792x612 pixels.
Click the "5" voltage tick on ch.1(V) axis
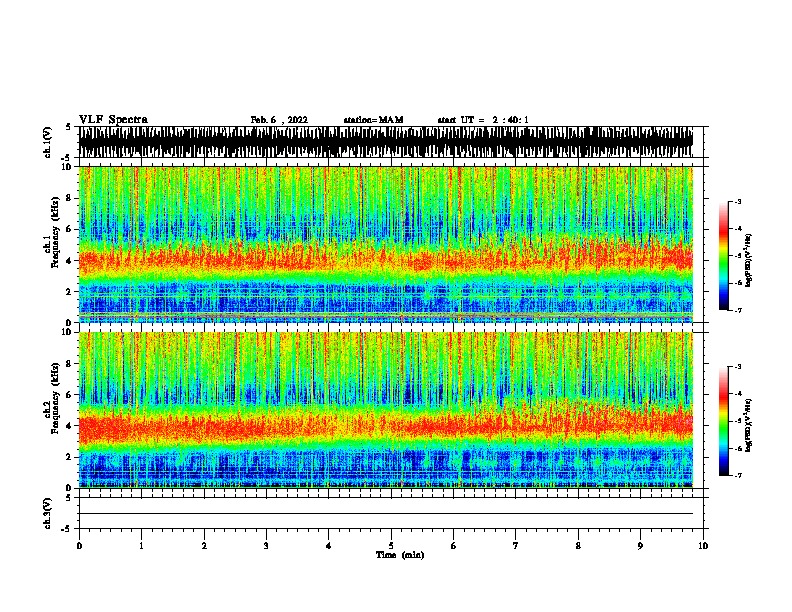(68, 127)
